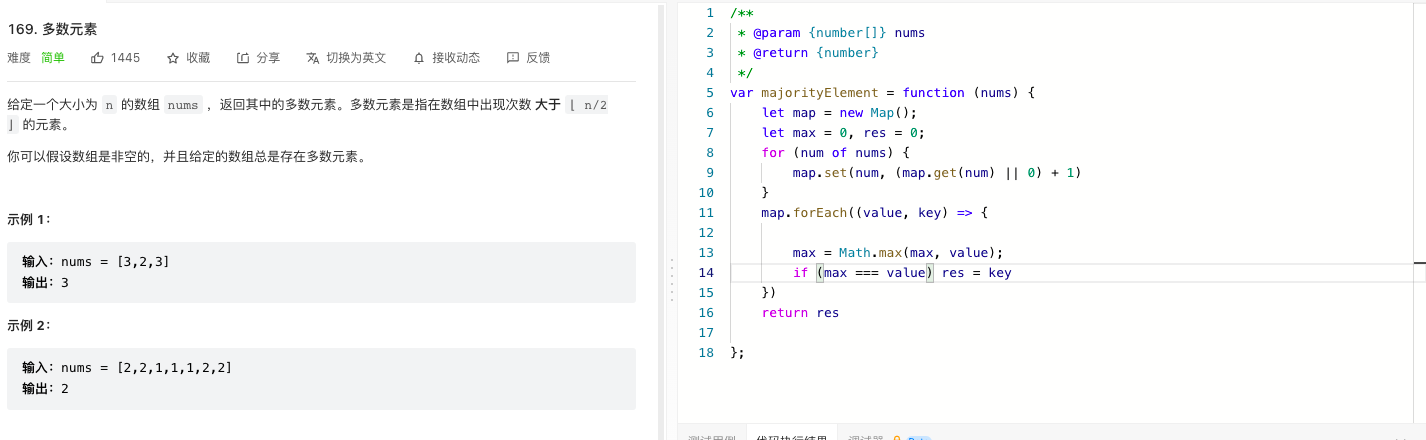Click the like count 1445
Viewport: 1426px width, 440px height.
(125, 58)
